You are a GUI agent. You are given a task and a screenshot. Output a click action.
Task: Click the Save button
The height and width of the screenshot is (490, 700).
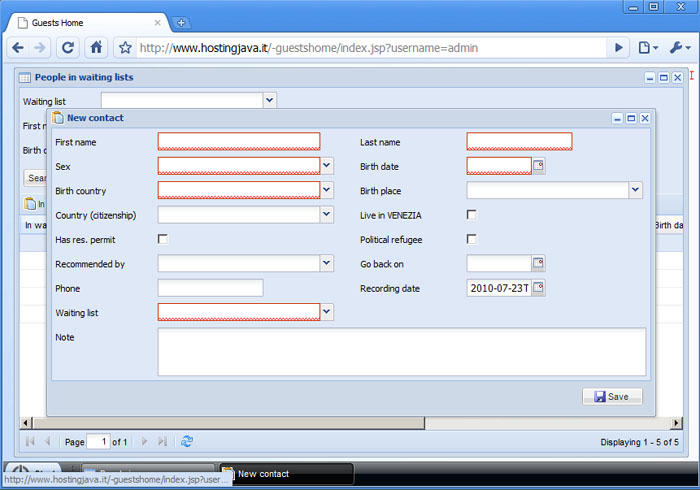(x=612, y=397)
